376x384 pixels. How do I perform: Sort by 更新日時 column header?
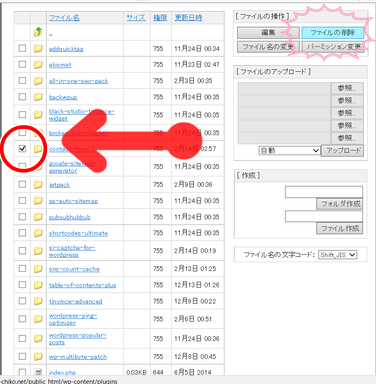[188, 18]
